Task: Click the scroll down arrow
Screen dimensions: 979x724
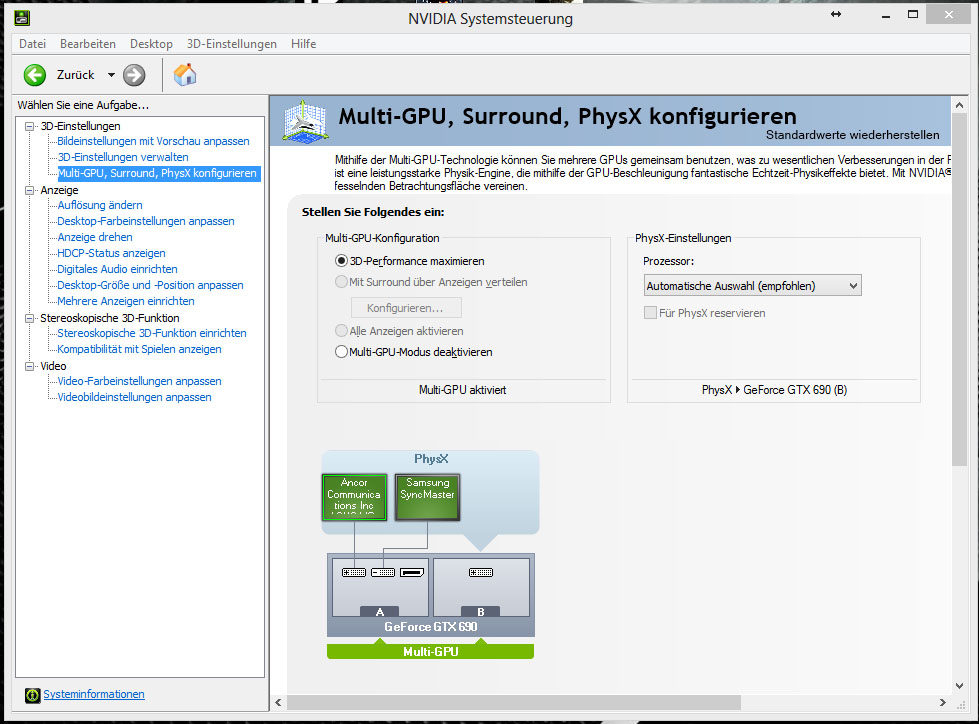Action: pyautogui.click(x=960, y=686)
